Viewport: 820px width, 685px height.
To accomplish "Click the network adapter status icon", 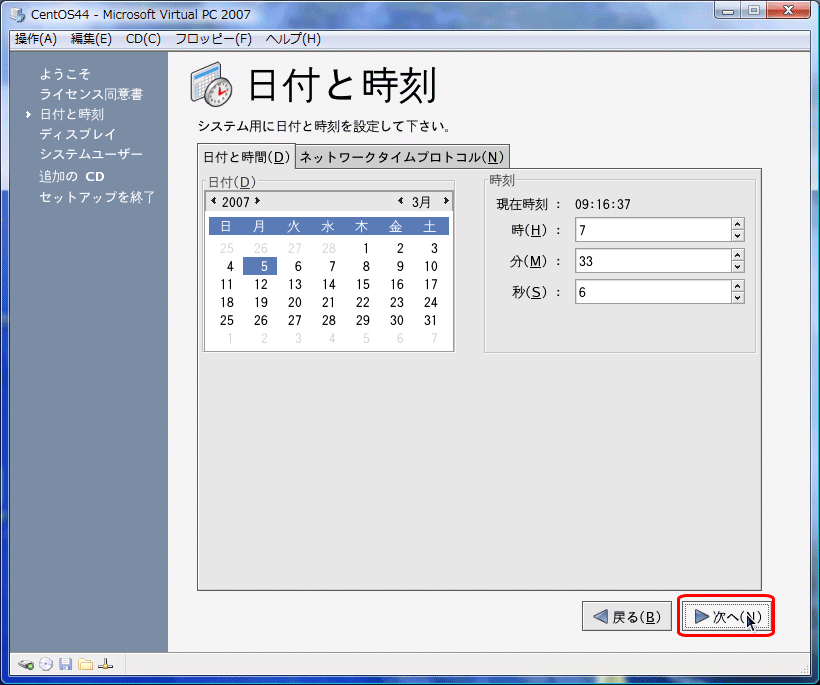I will (106, 665).
